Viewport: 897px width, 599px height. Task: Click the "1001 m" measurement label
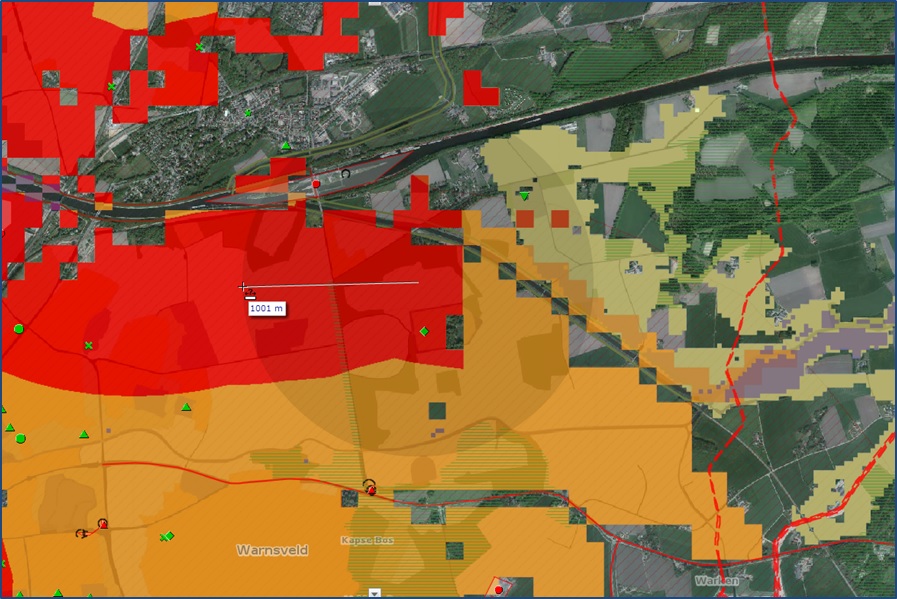click(x=267, y=308)
